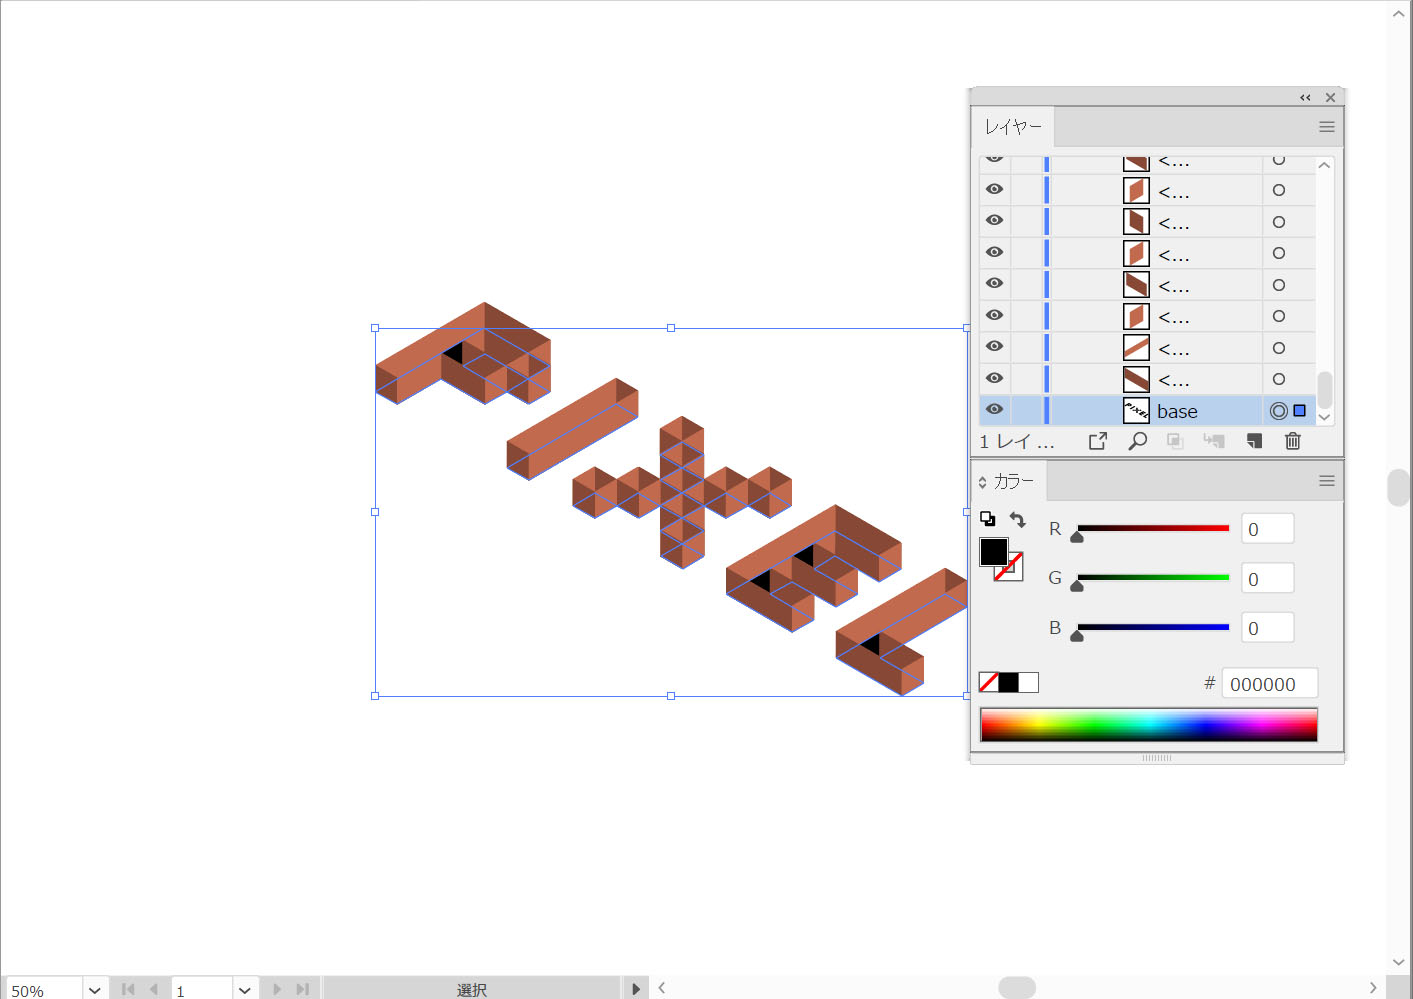Toggle the lock box of the base layer
Screen dimensions: 1413x999
coord(1026,411)
